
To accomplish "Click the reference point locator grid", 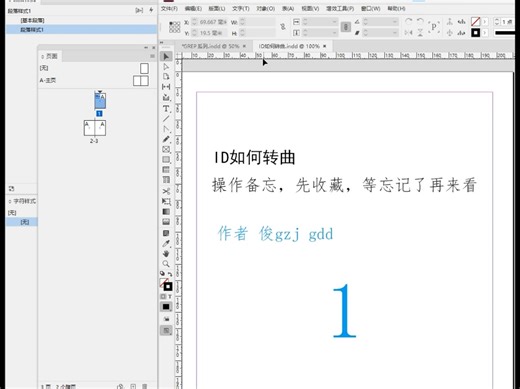I will 174,27.
